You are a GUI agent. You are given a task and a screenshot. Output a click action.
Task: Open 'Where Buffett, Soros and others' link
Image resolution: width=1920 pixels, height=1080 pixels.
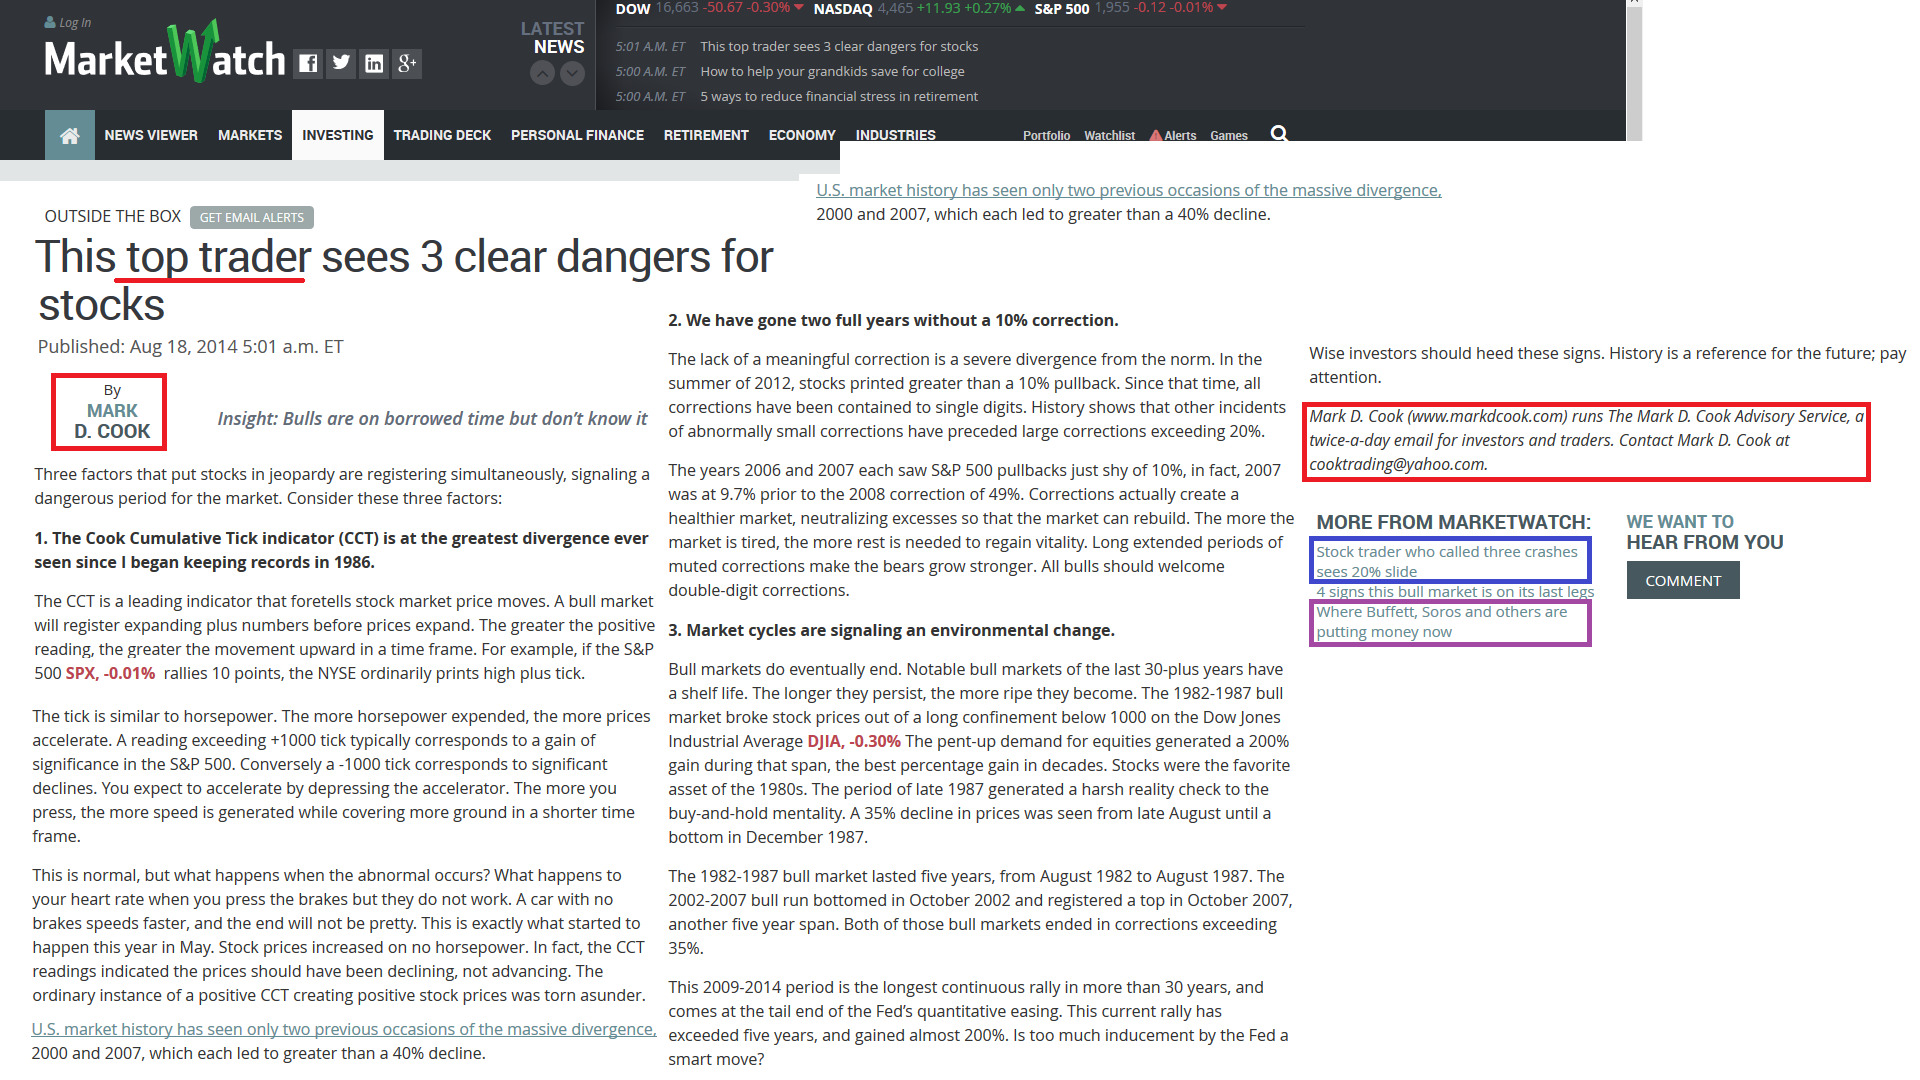[x=1442, y=621]
